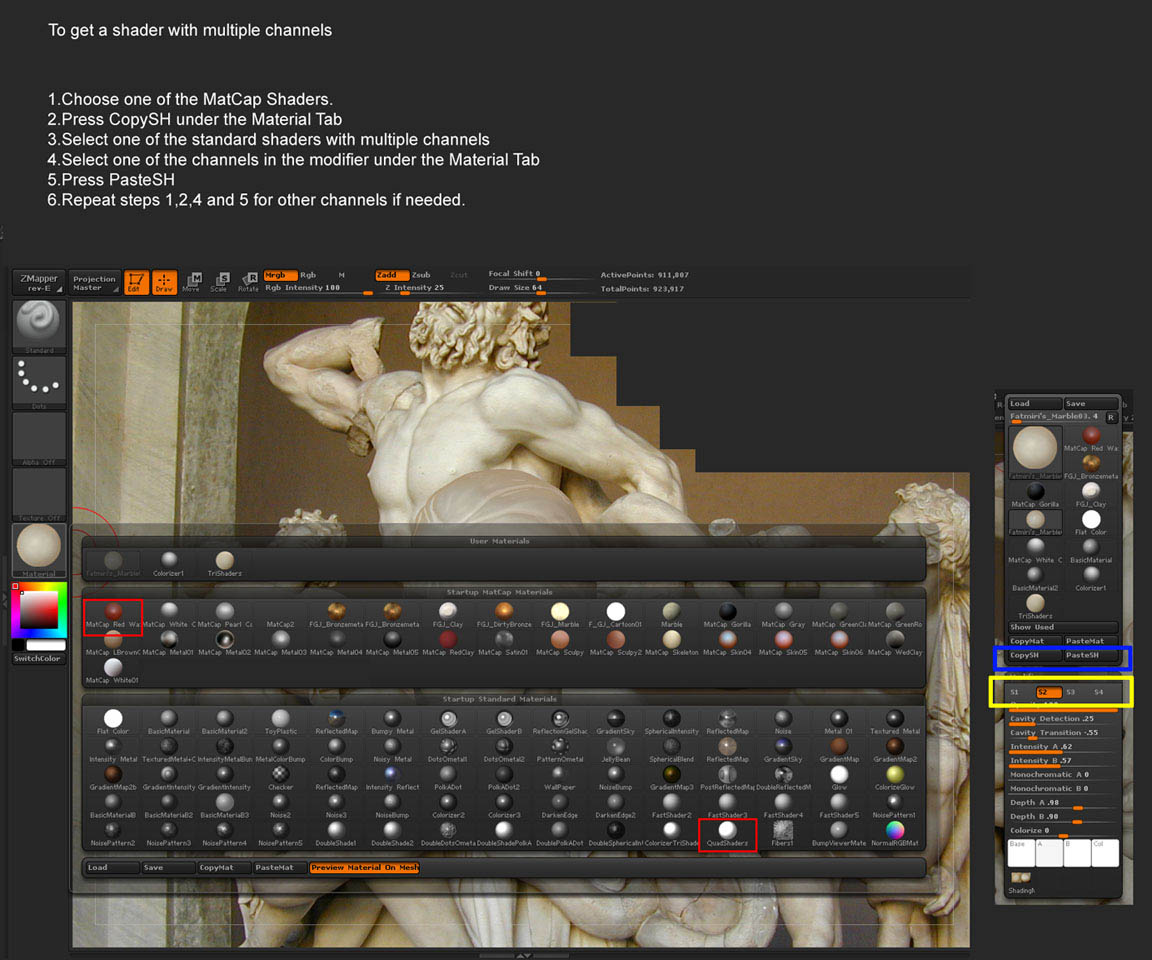Open the Standard brush picker
Viewport: 1152px width, 960px height.
(x=39, y=327)
